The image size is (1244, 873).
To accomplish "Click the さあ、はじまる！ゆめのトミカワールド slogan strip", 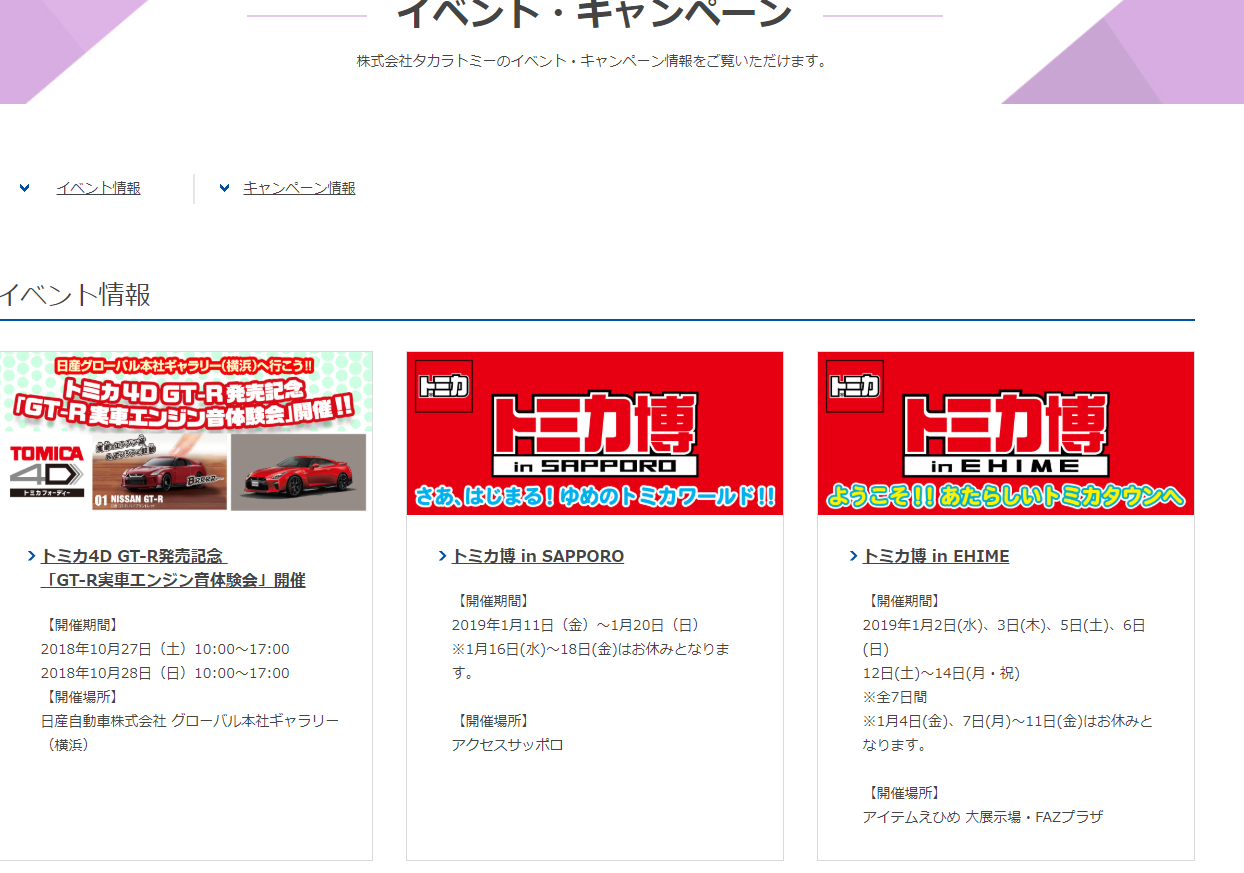I will tap(594, 497).
